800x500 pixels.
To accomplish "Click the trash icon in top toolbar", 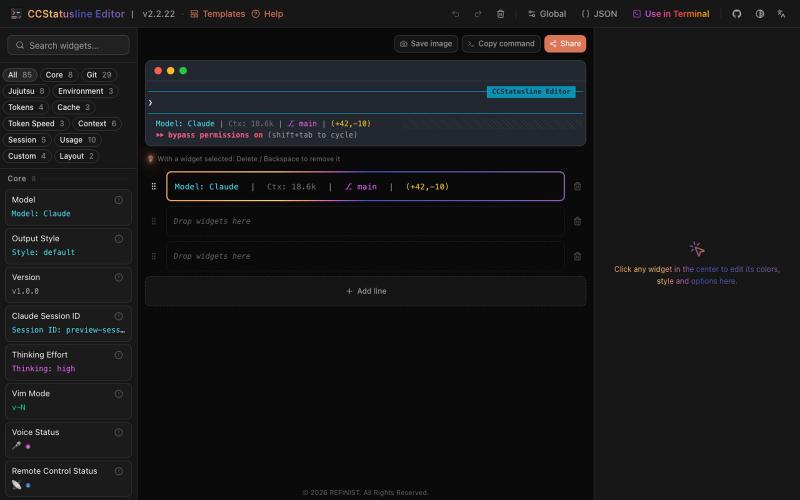I will [501, 14].
